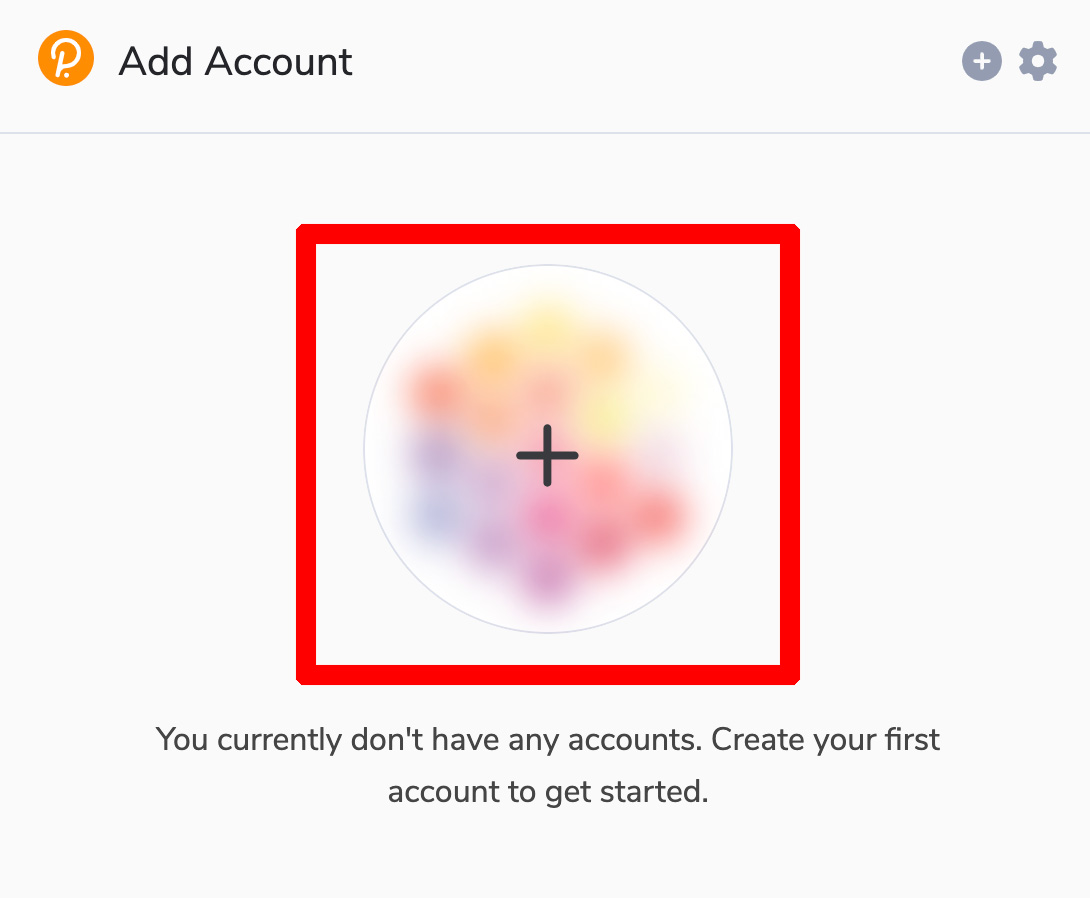Open the account creation menu from header plus
Screen dimensions: 1090x898
pos(982,61)
